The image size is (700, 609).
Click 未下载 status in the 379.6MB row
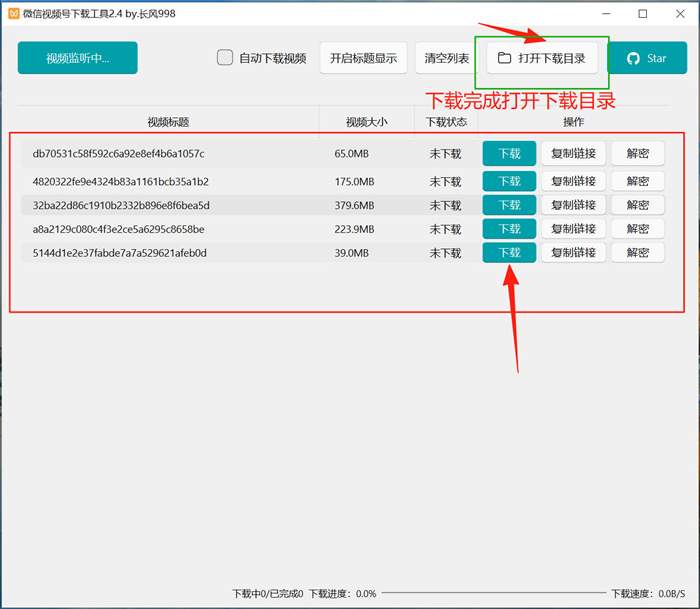click(x=445, y=205)
